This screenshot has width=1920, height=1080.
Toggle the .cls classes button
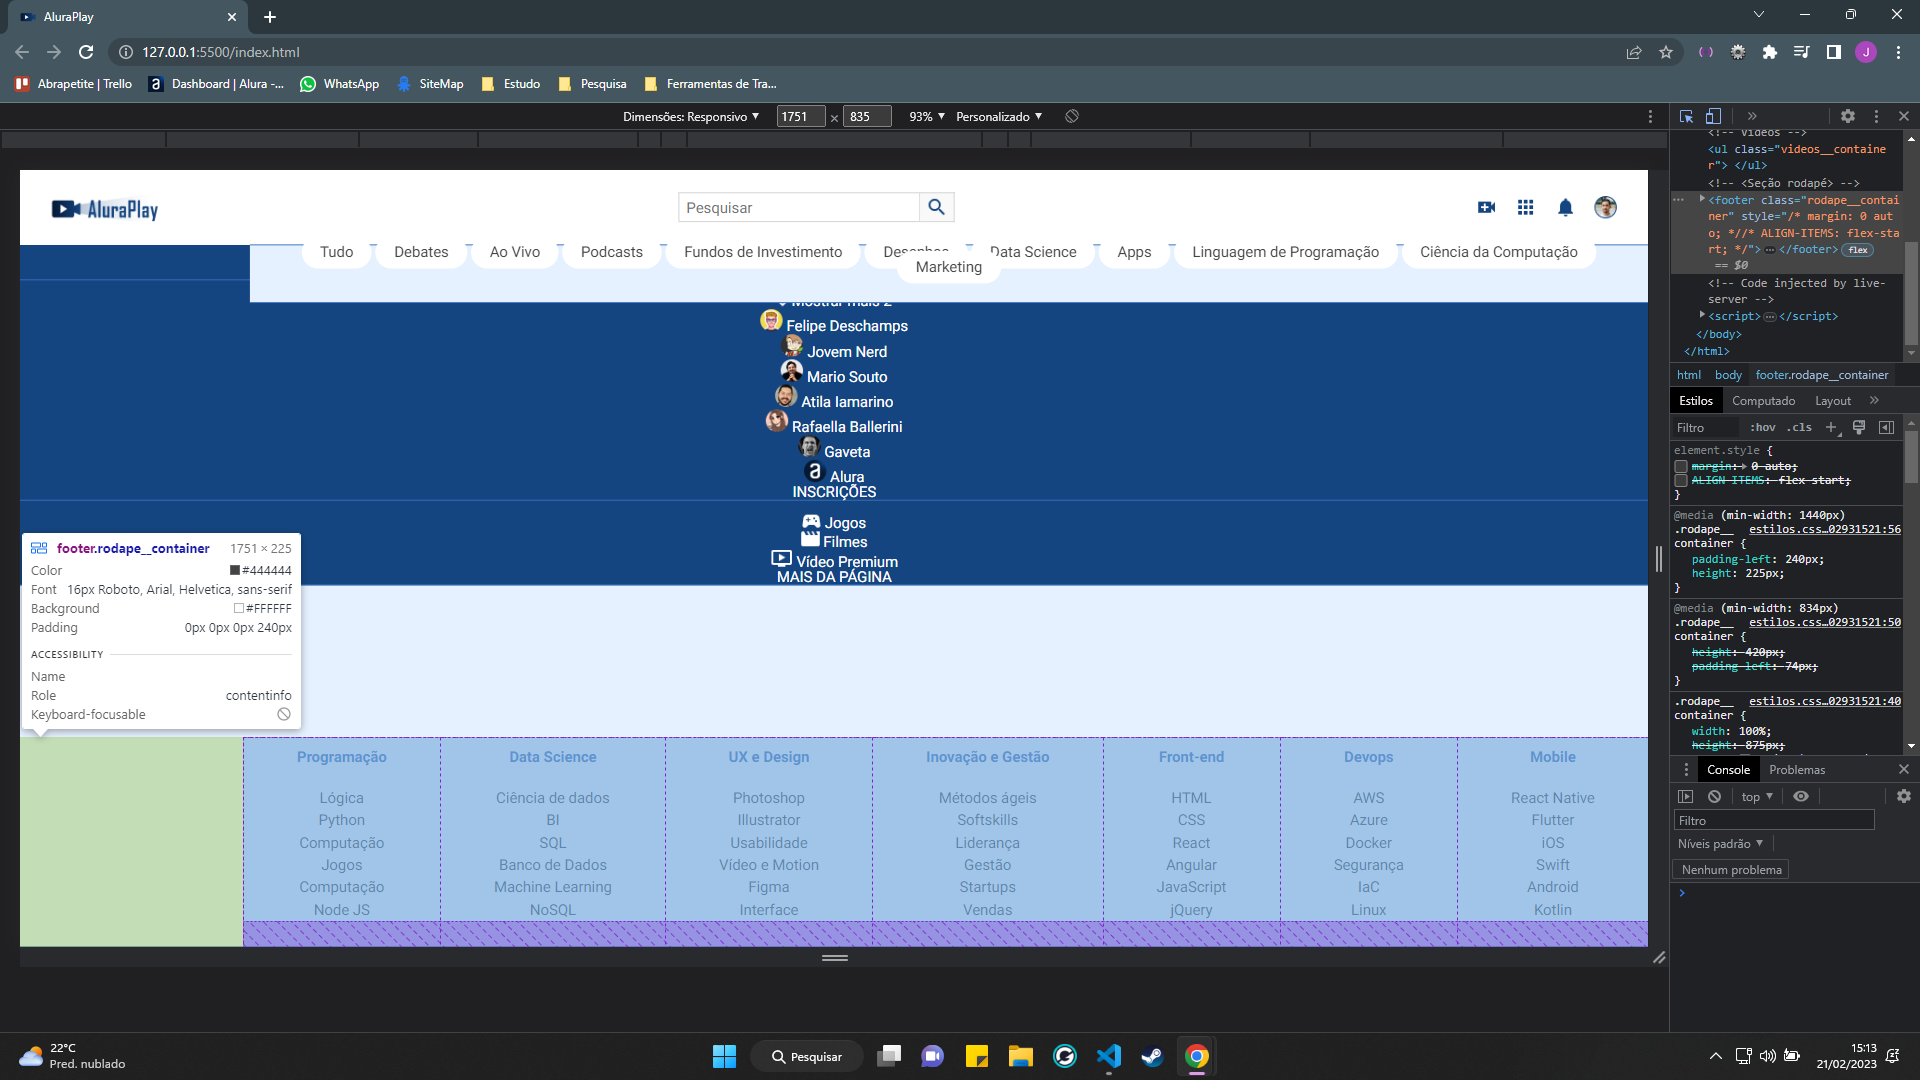pos(1800,428)
